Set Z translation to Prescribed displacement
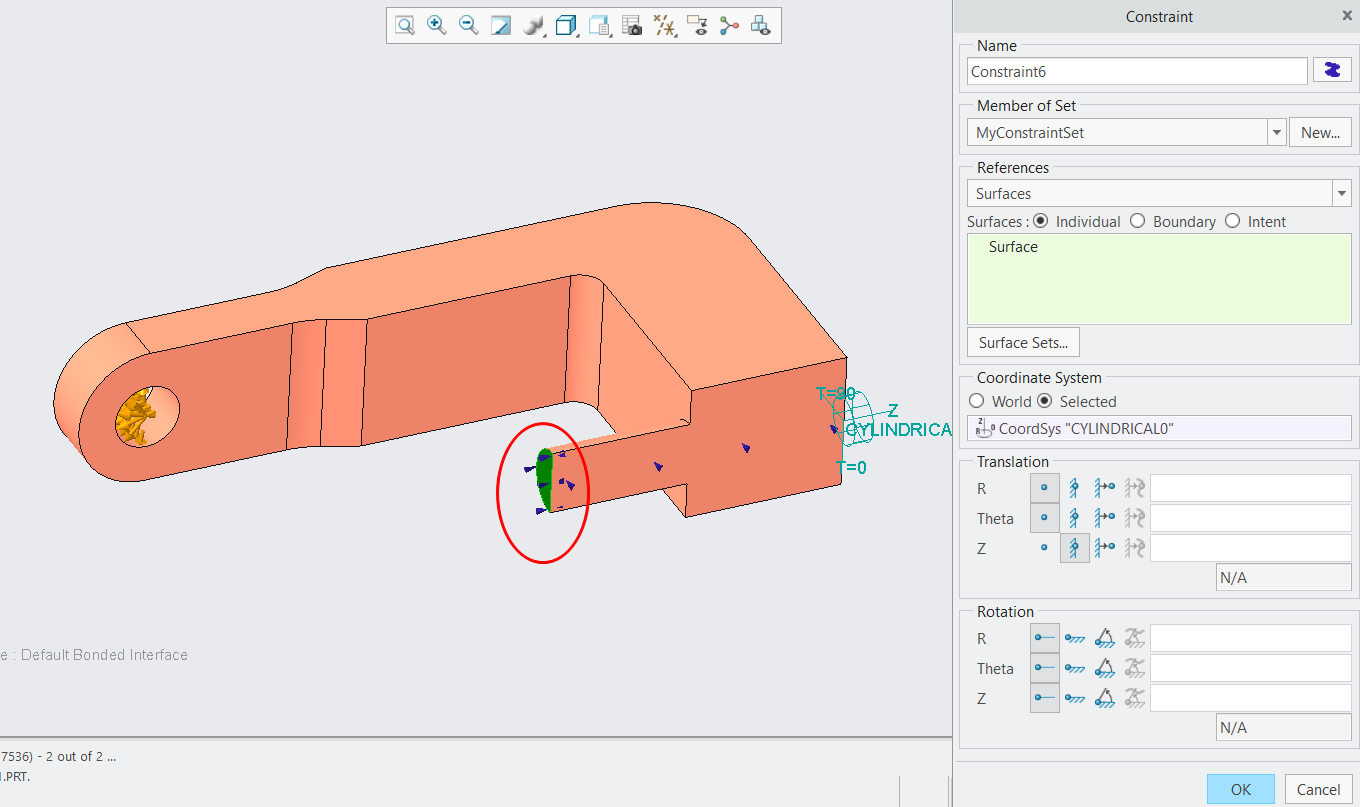 (x=1105, y=547)
